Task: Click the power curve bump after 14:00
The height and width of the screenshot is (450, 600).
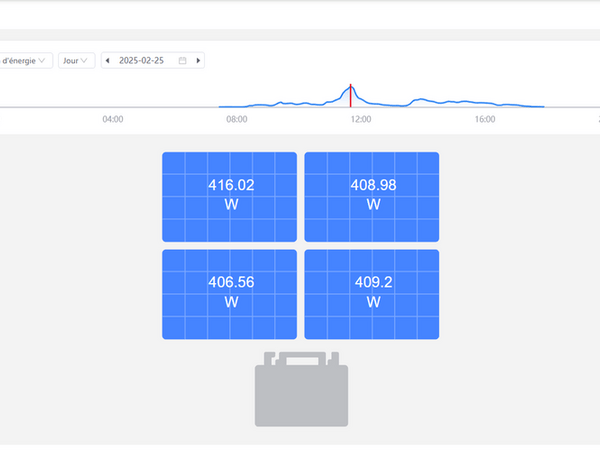Action: click(x=422, y=99)
